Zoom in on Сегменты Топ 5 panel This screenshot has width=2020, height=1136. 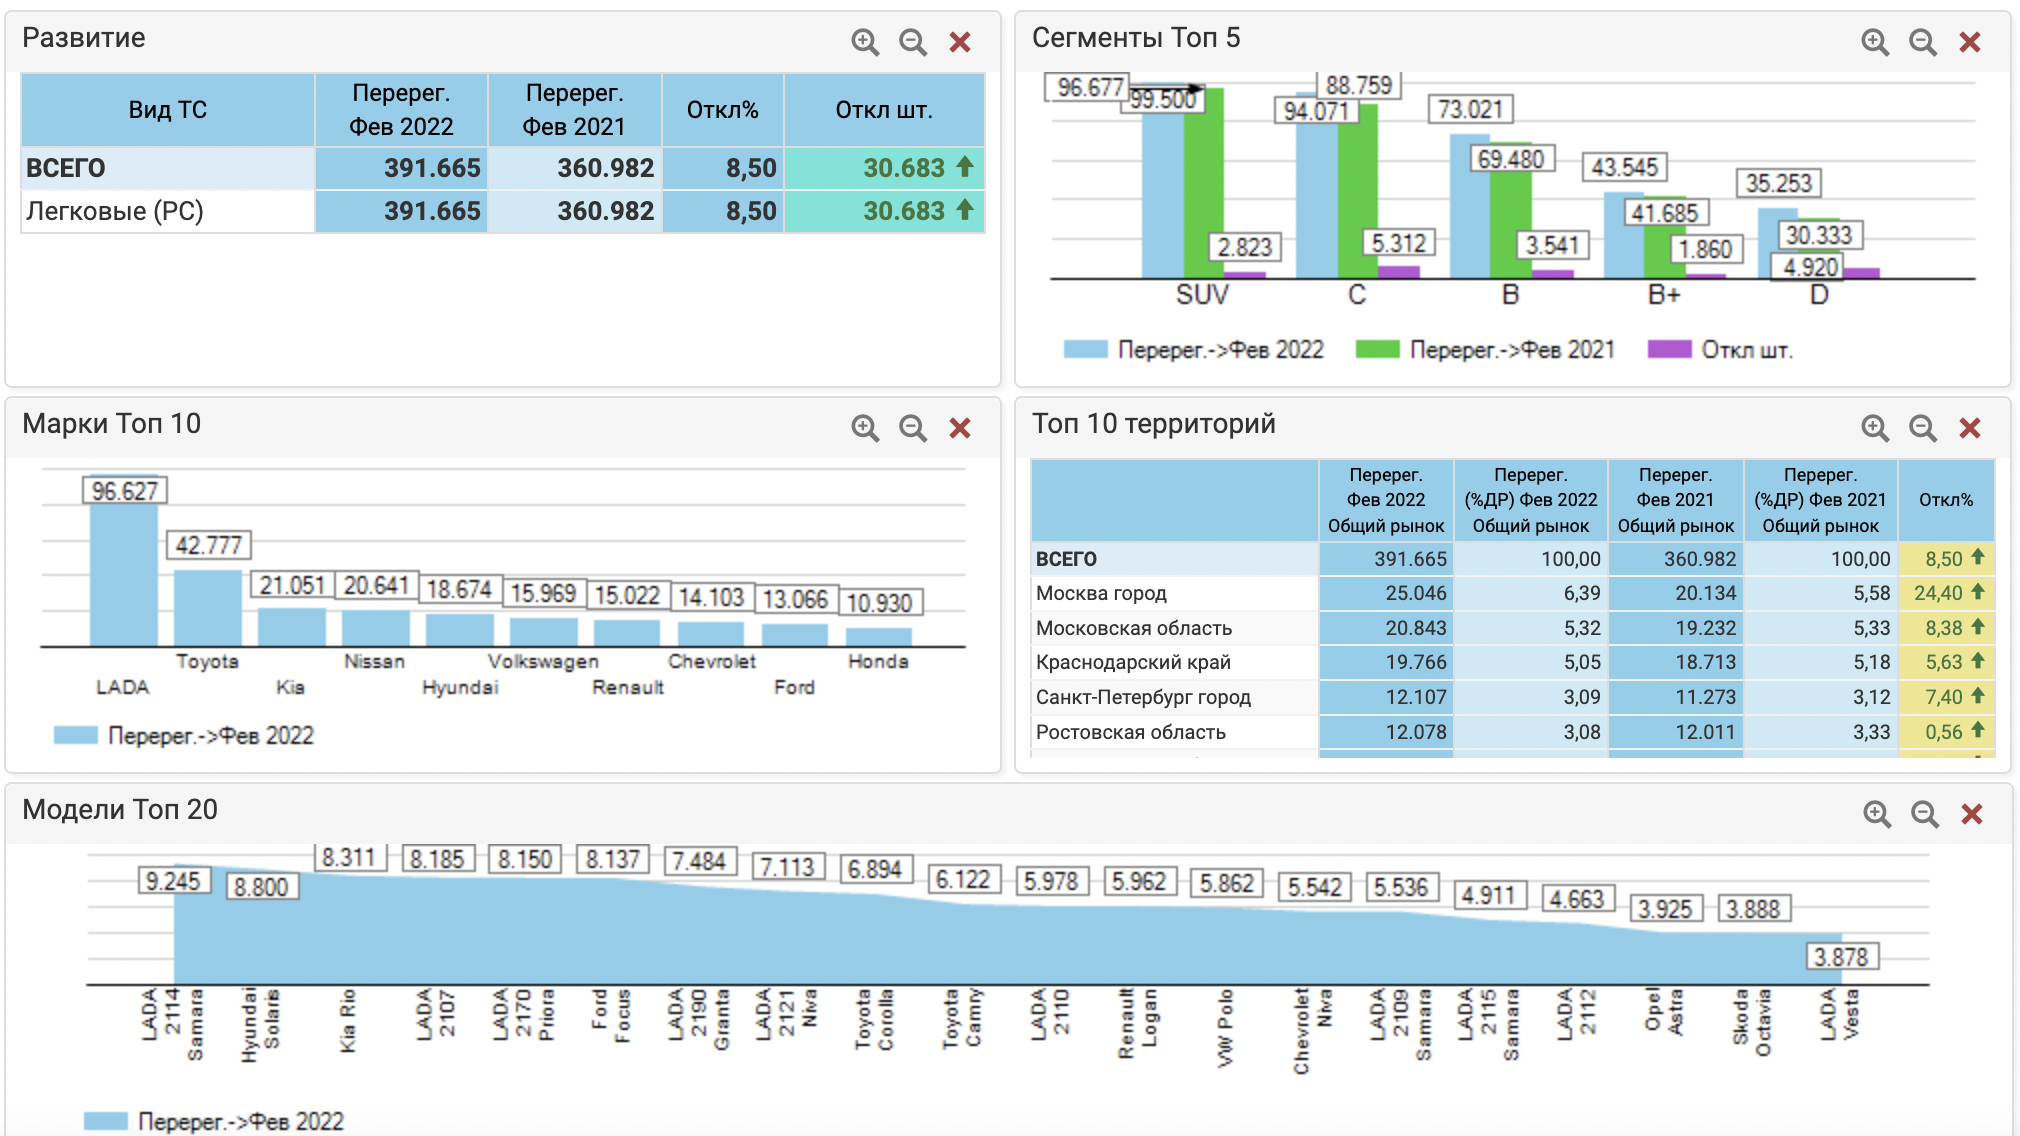[1875, 42]
